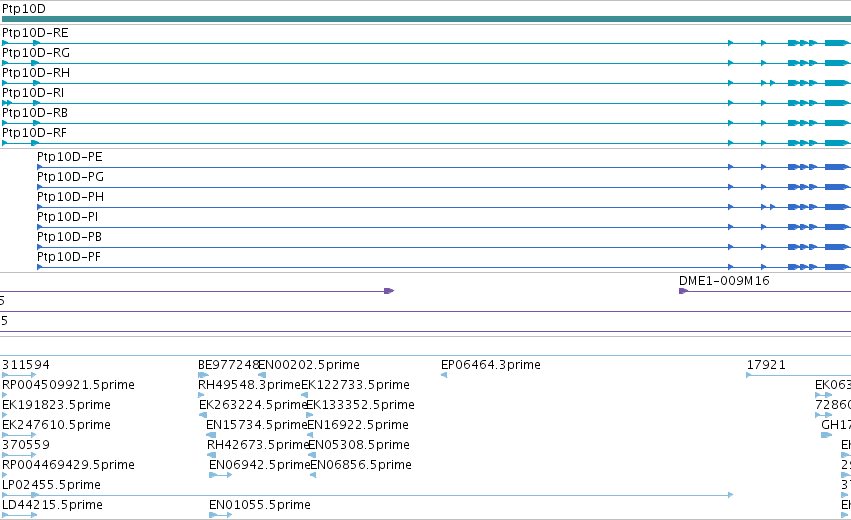Select protein Ptp10D-PE label
851x520 pixels.
tap(69, 157)
